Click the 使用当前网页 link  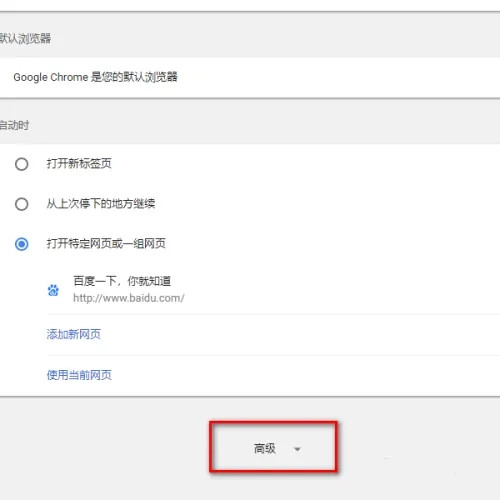tap(79, 375)
